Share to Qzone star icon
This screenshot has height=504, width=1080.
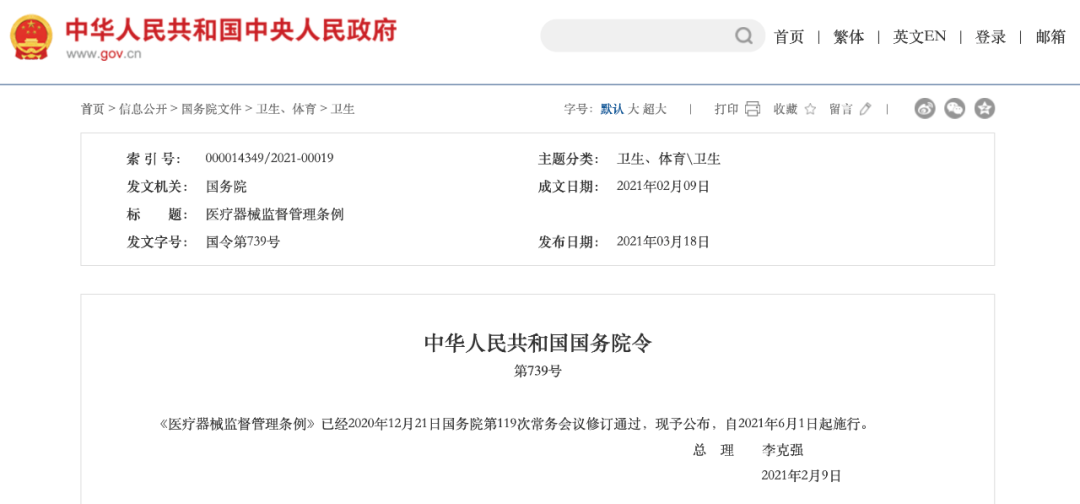pyautogui.click(x=985, y=109)
